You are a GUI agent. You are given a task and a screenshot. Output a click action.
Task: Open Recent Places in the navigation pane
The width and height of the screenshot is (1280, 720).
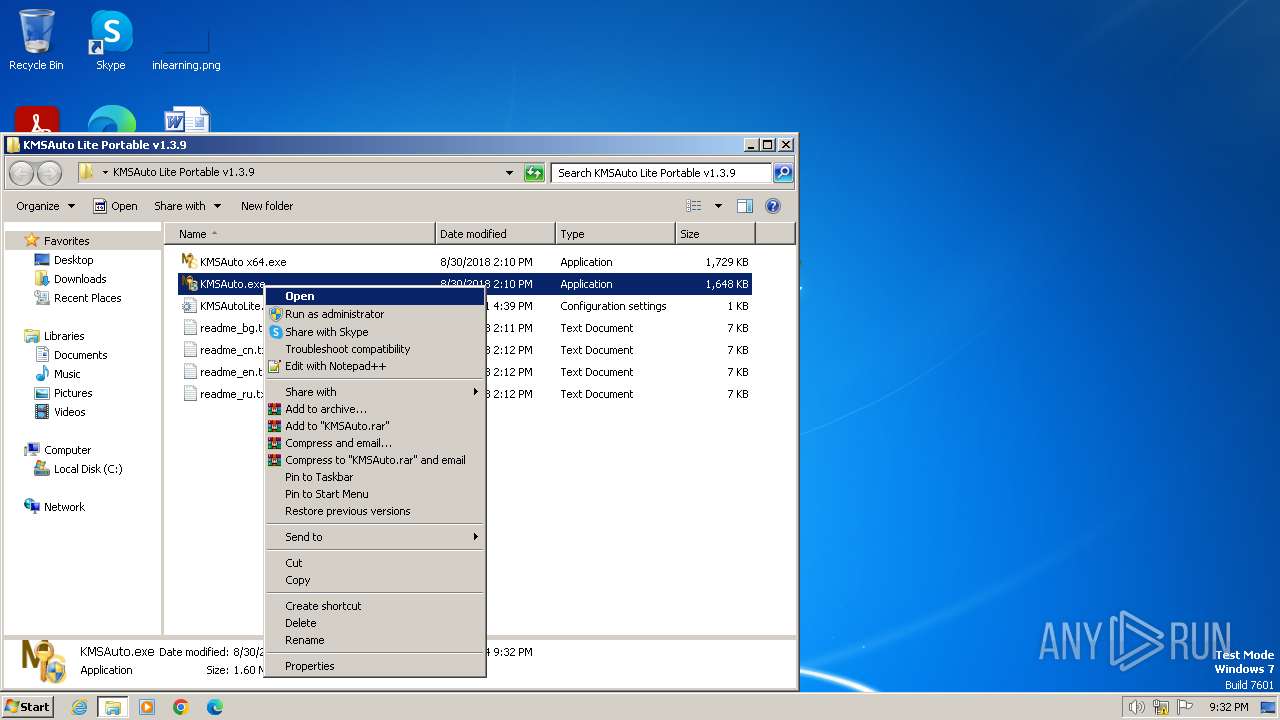pos(87,298)
